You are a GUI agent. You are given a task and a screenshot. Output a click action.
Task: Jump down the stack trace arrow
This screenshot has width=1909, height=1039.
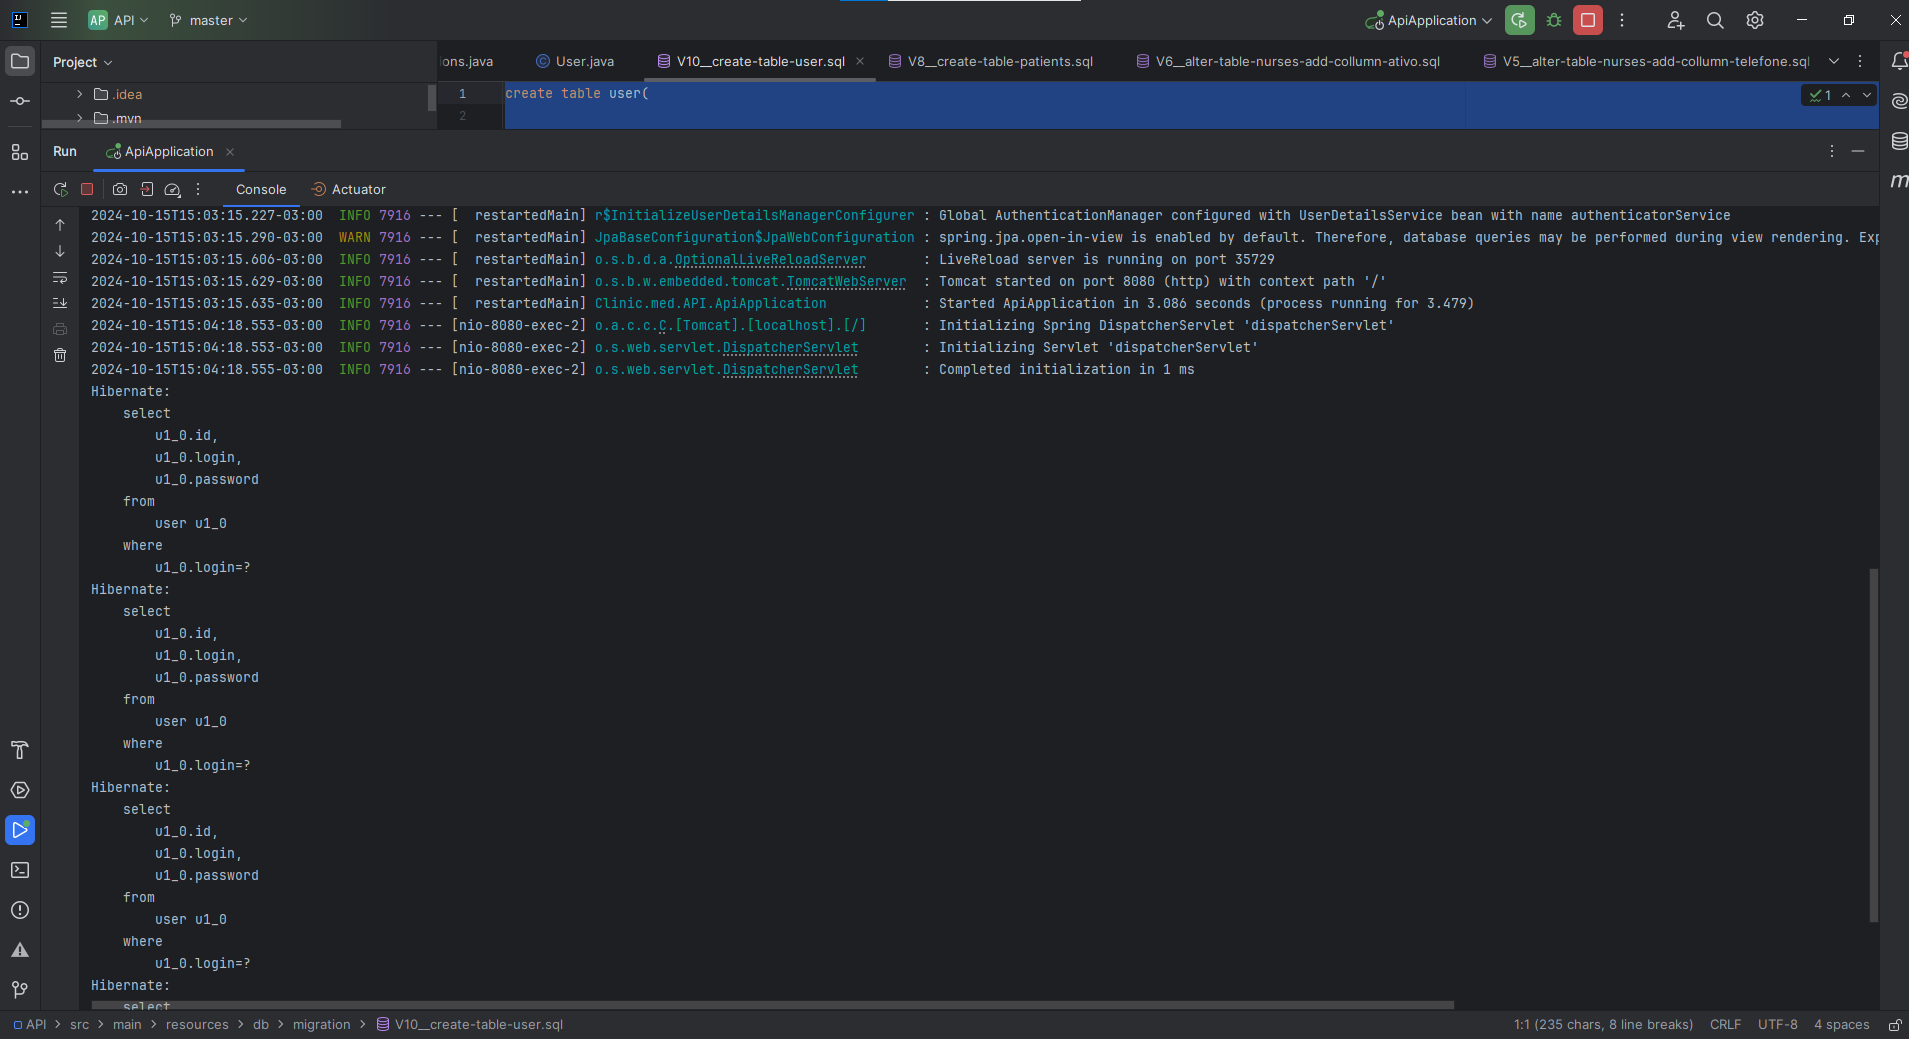tap(60, 251)
